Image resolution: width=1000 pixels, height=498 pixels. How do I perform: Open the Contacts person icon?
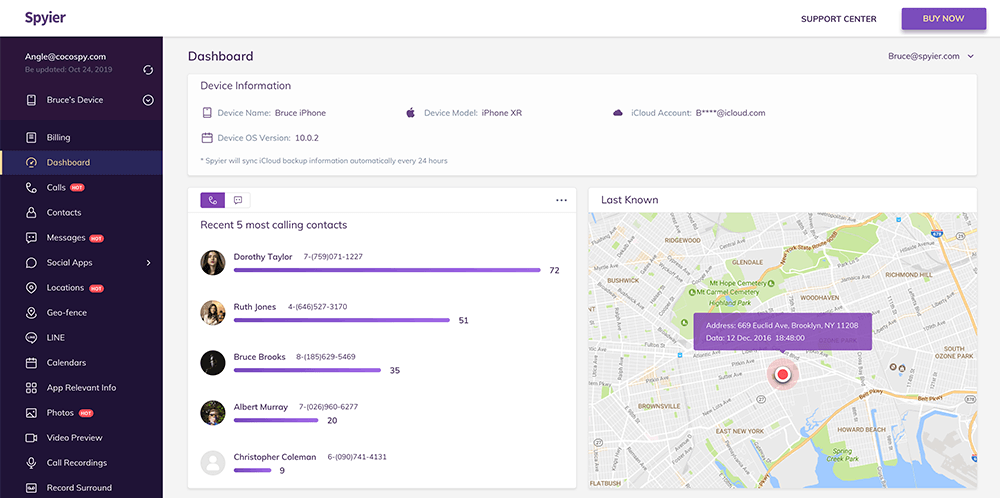(x=31, y=212)
